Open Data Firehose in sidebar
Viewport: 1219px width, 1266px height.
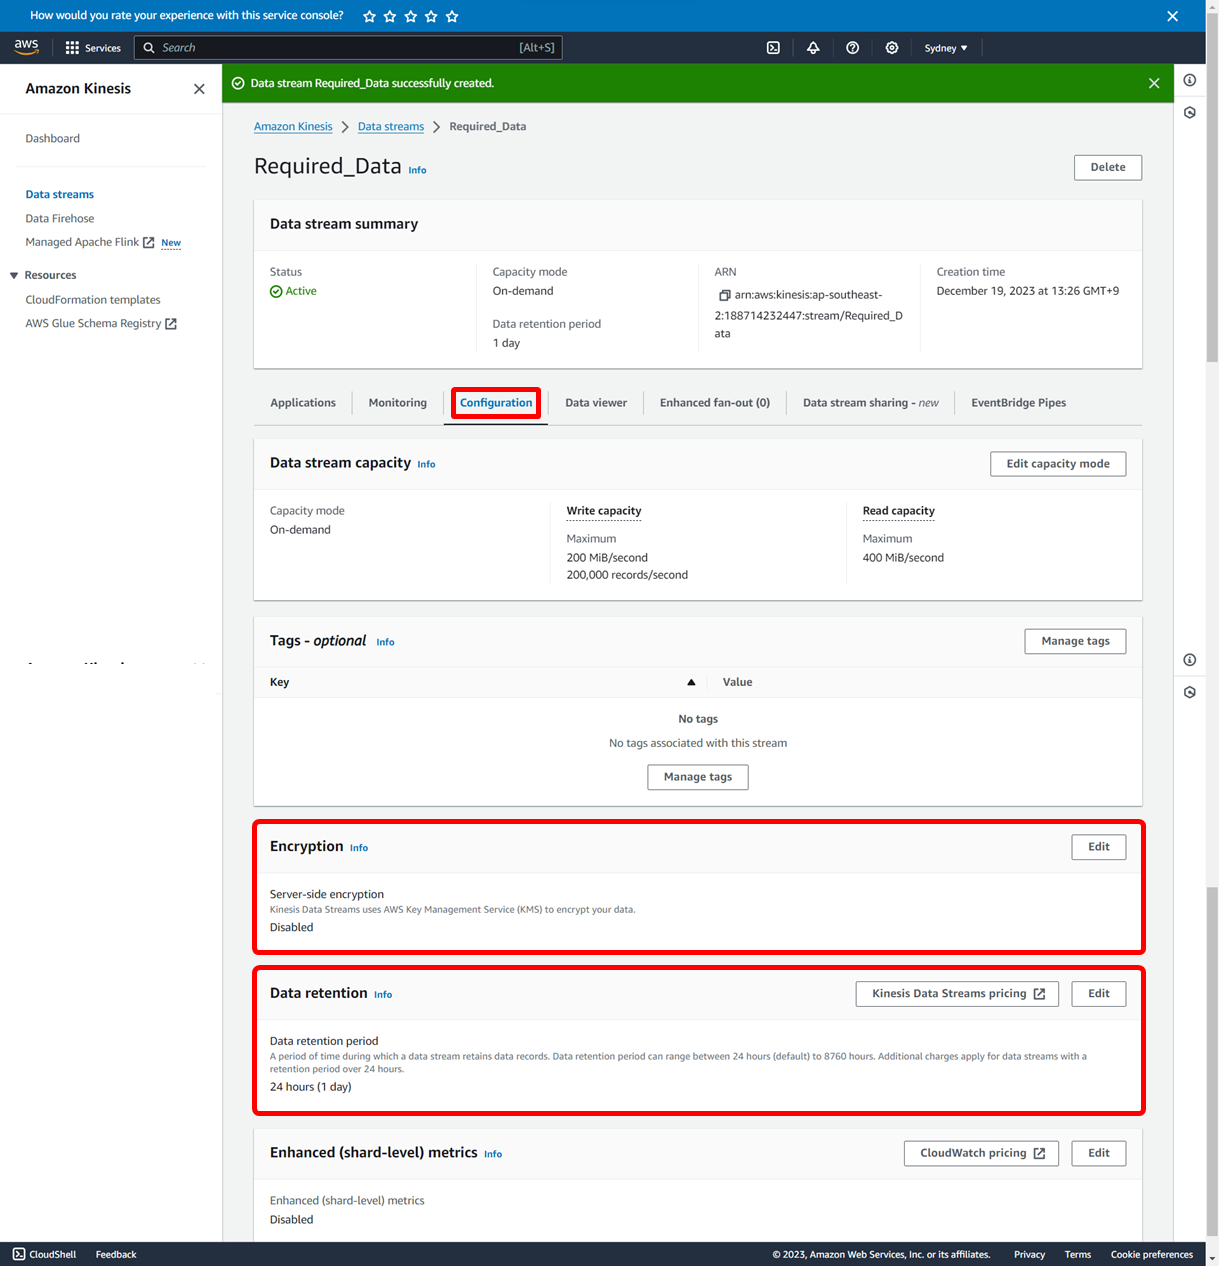(60, 219)
